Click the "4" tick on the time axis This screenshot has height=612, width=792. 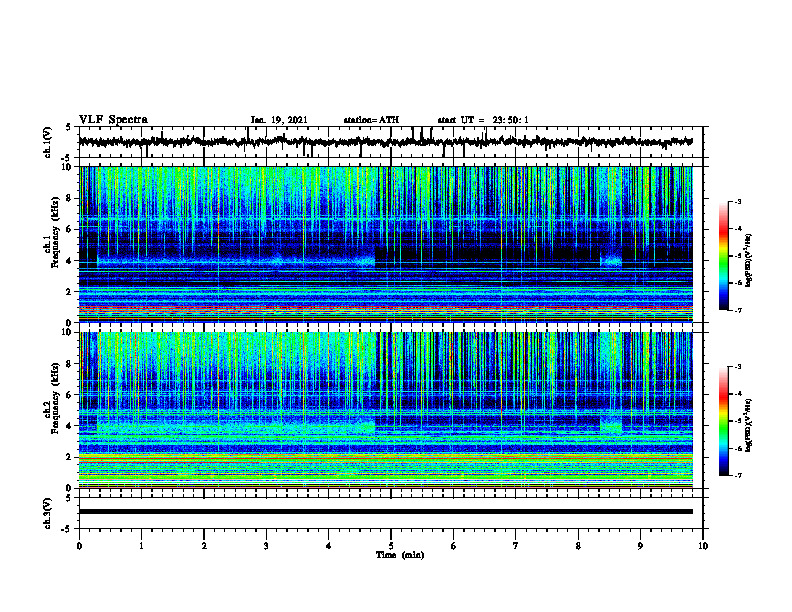click(329, 546)
